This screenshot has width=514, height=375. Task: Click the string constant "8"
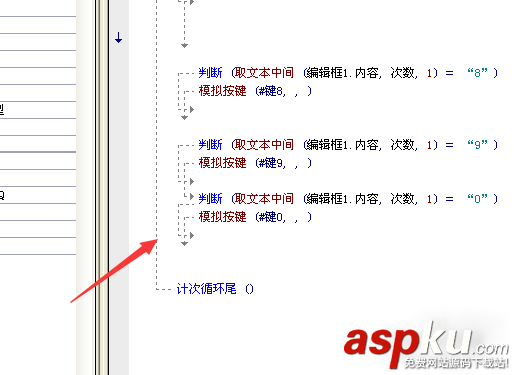[x=477, y=72]
